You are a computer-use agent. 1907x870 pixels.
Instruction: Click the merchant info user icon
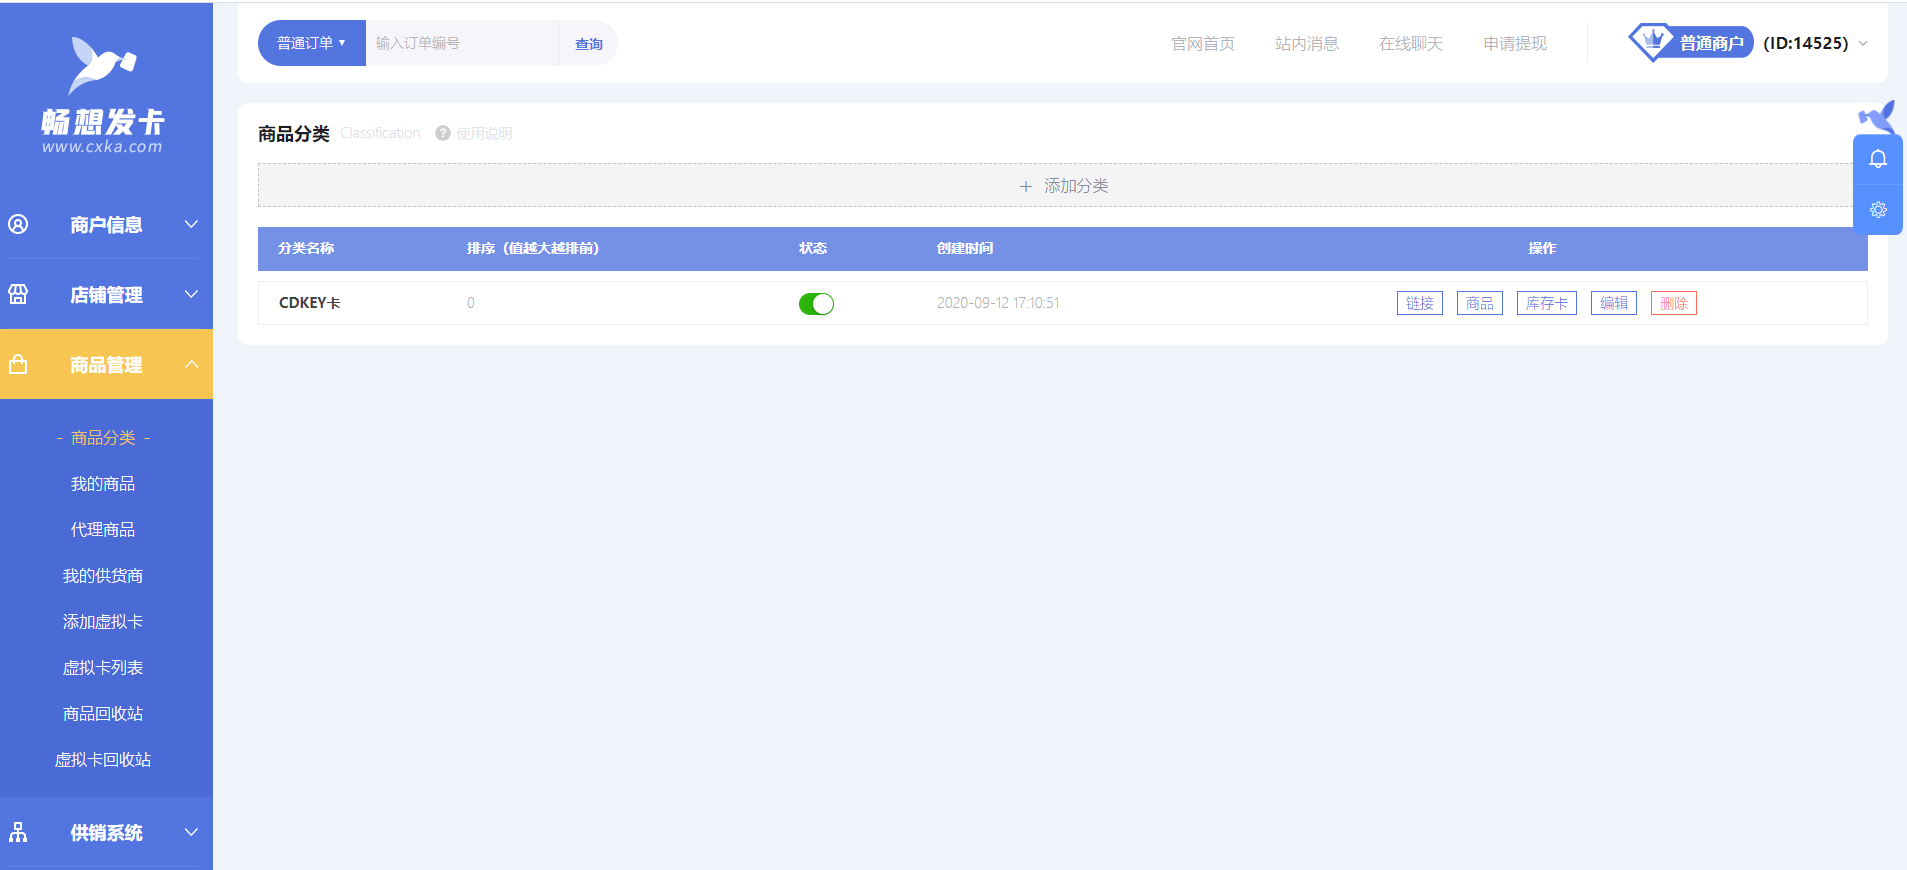click(19, 224)
